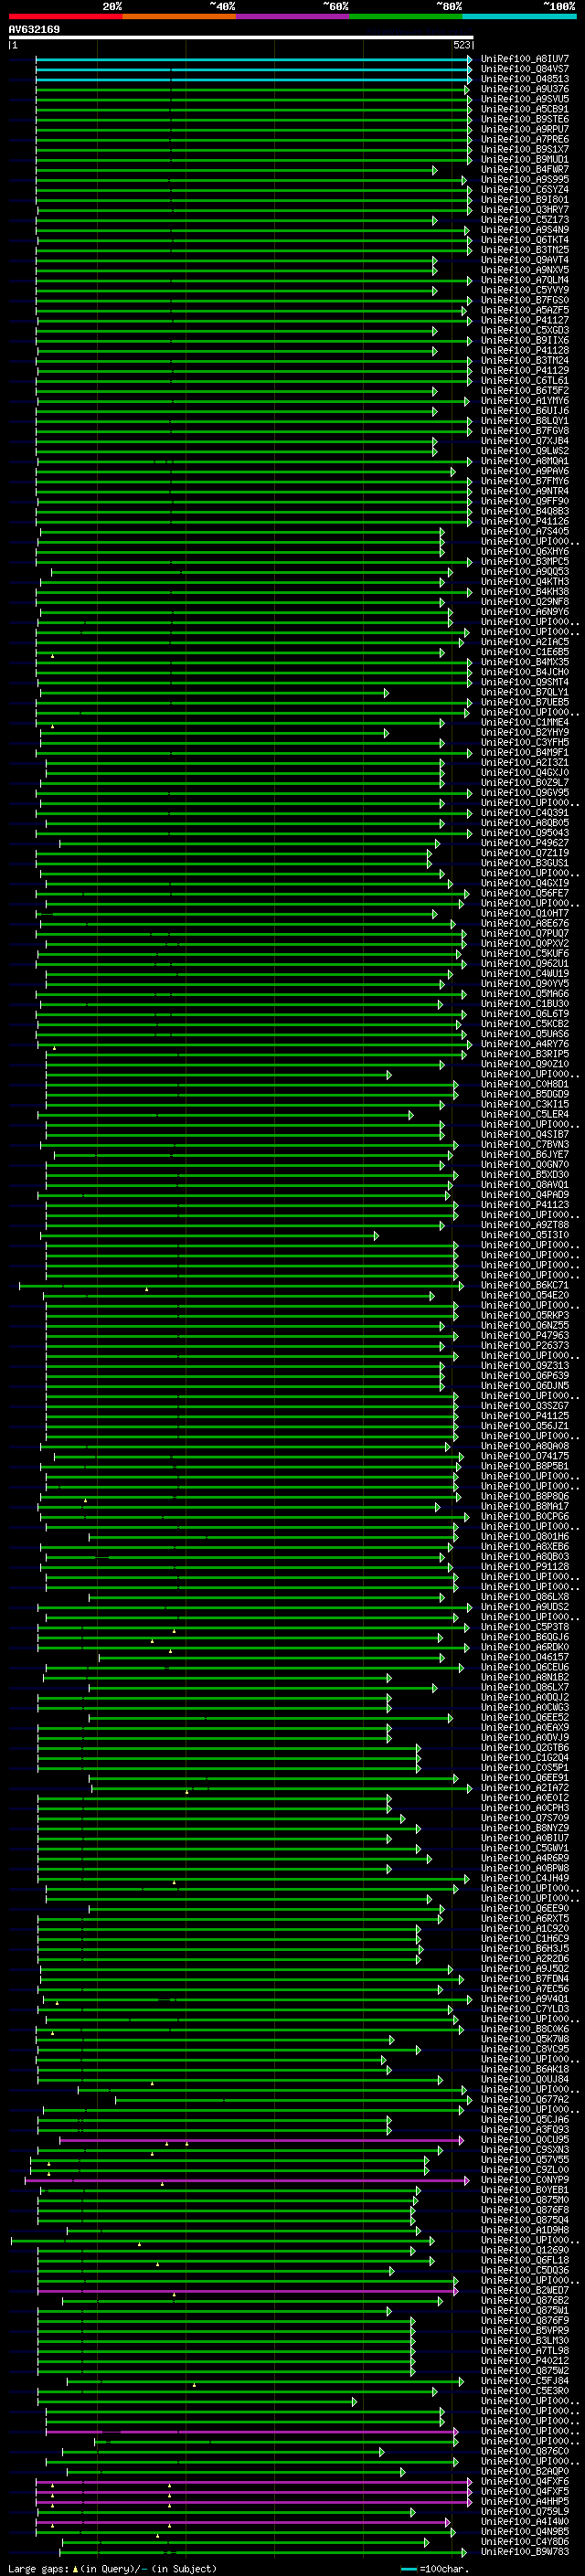Screen dimensions: 585x2576
Task: Click label UniRef100_B0CPG6
Action: 524,1516
